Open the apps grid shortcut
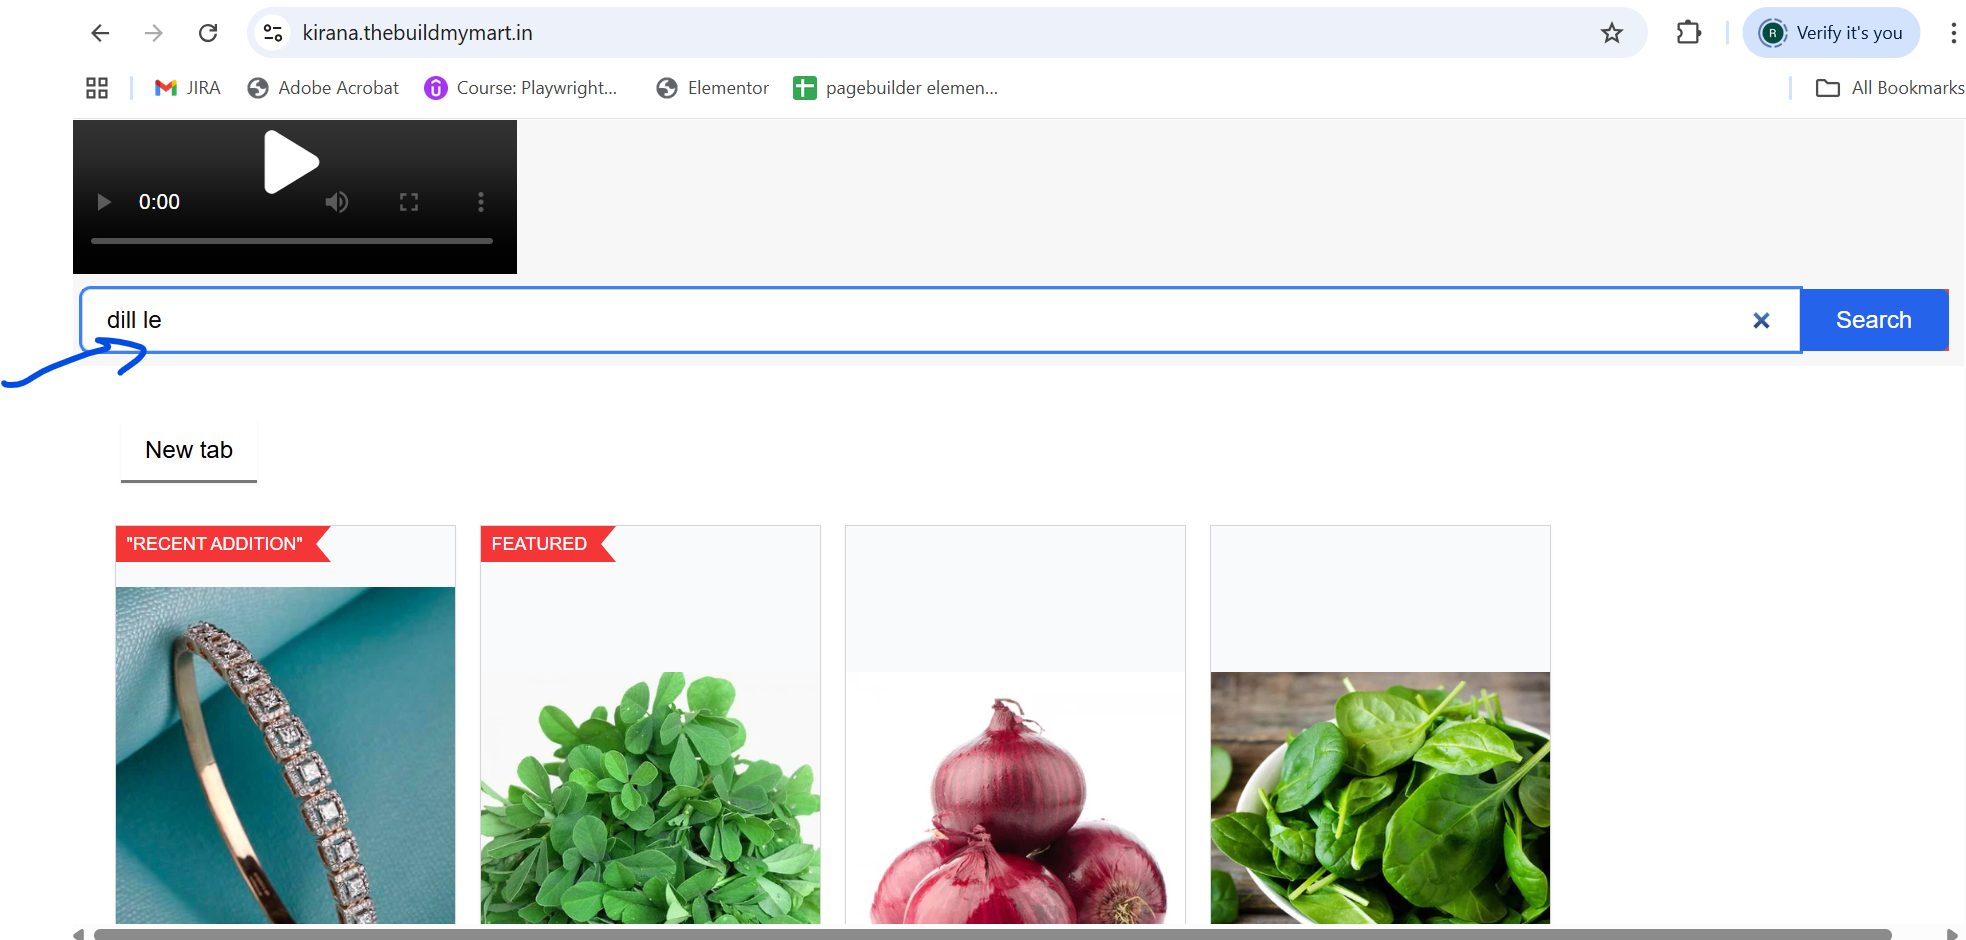 click(97, 88)
